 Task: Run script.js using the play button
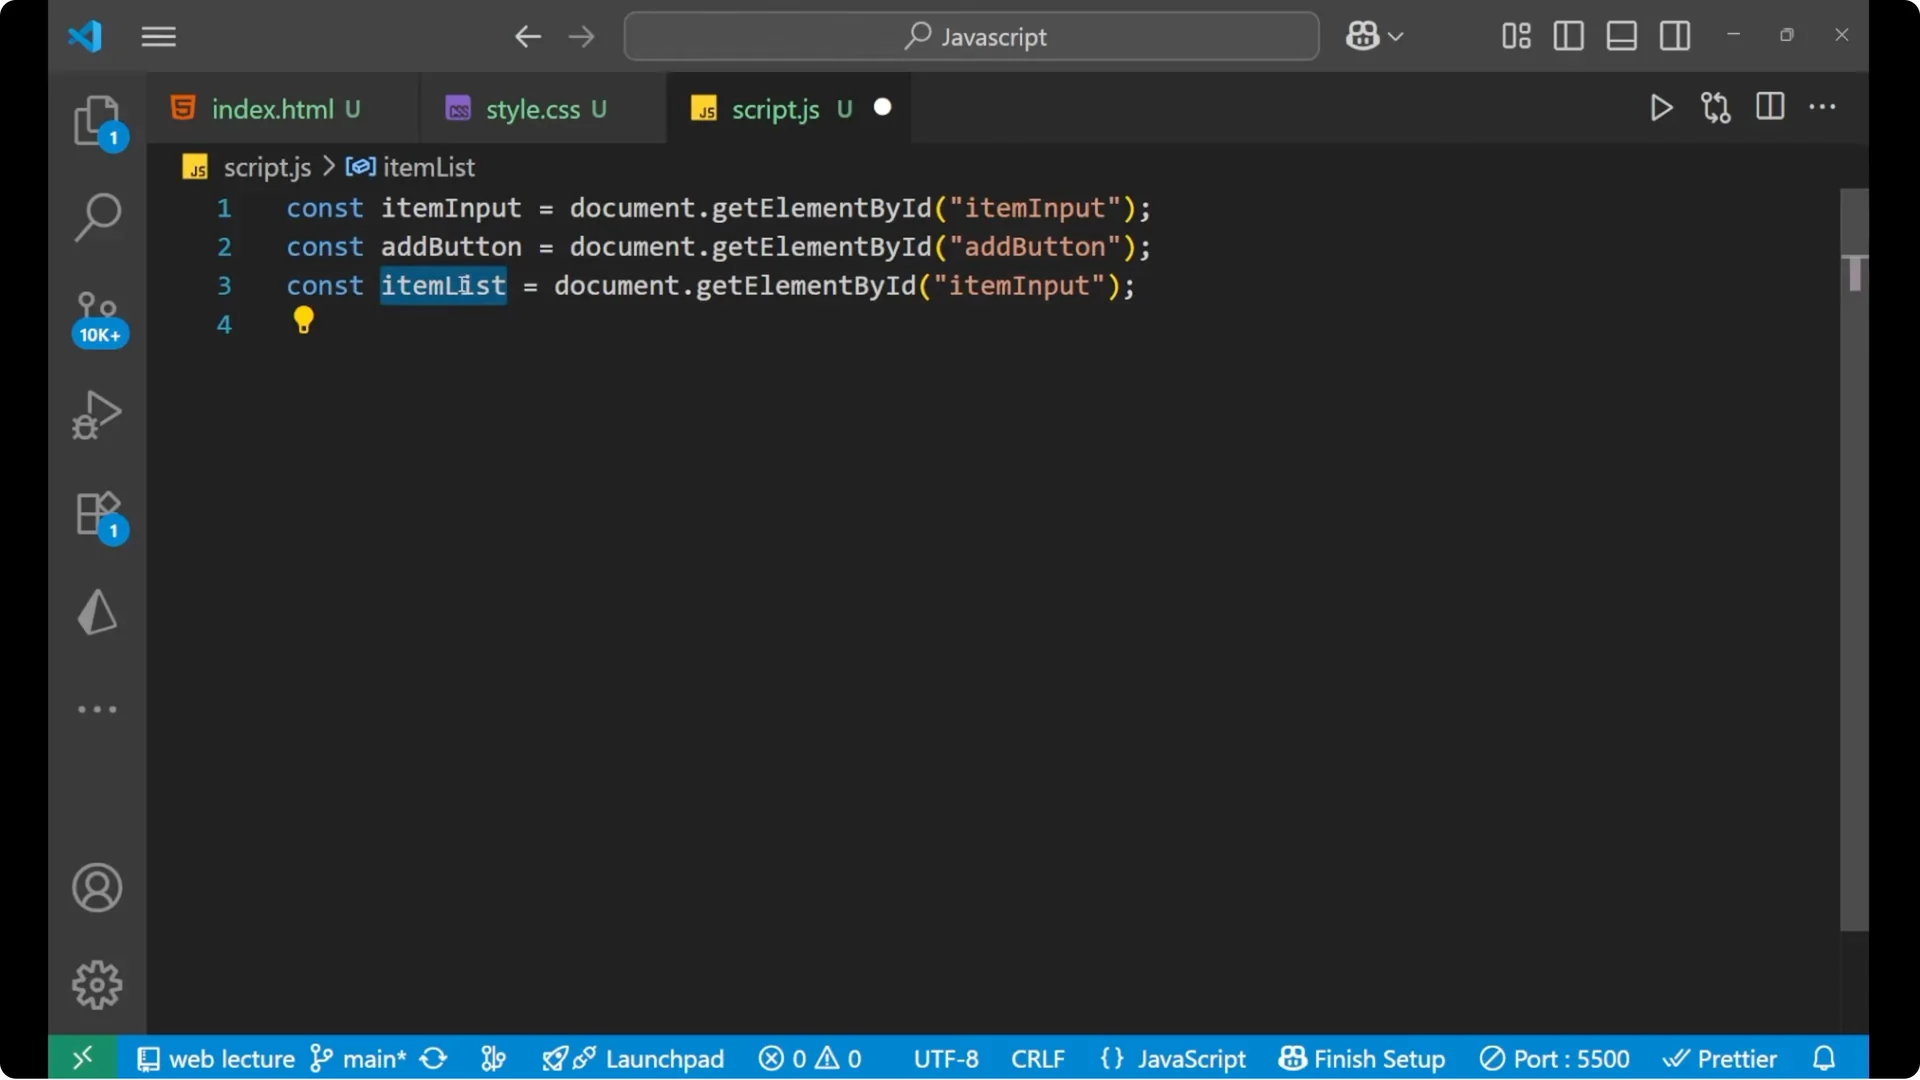(1661, 108)
